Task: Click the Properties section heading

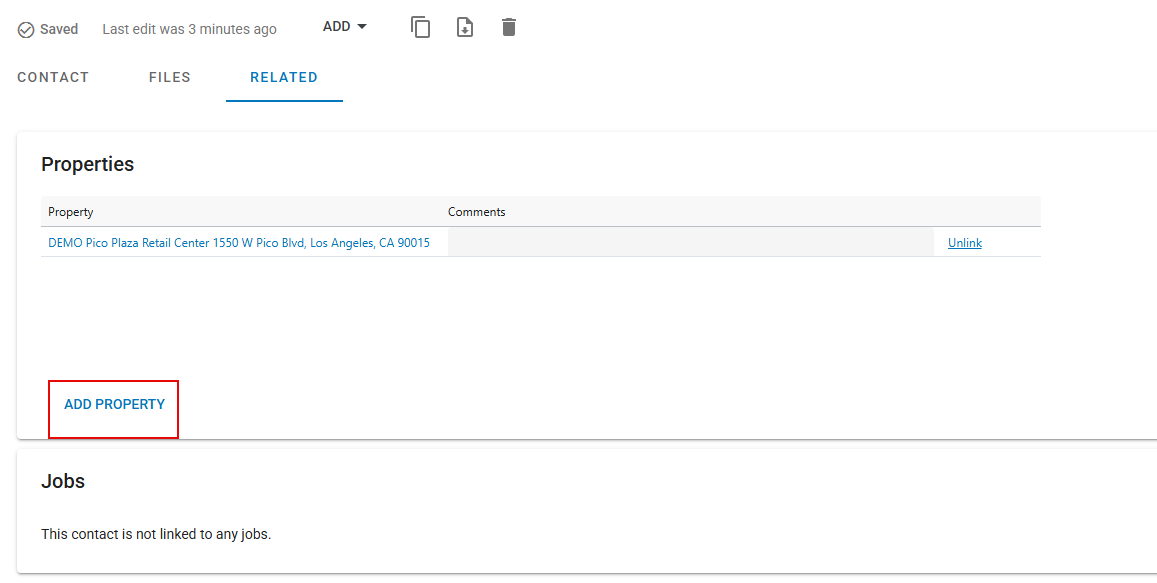Action: [88, 164]
